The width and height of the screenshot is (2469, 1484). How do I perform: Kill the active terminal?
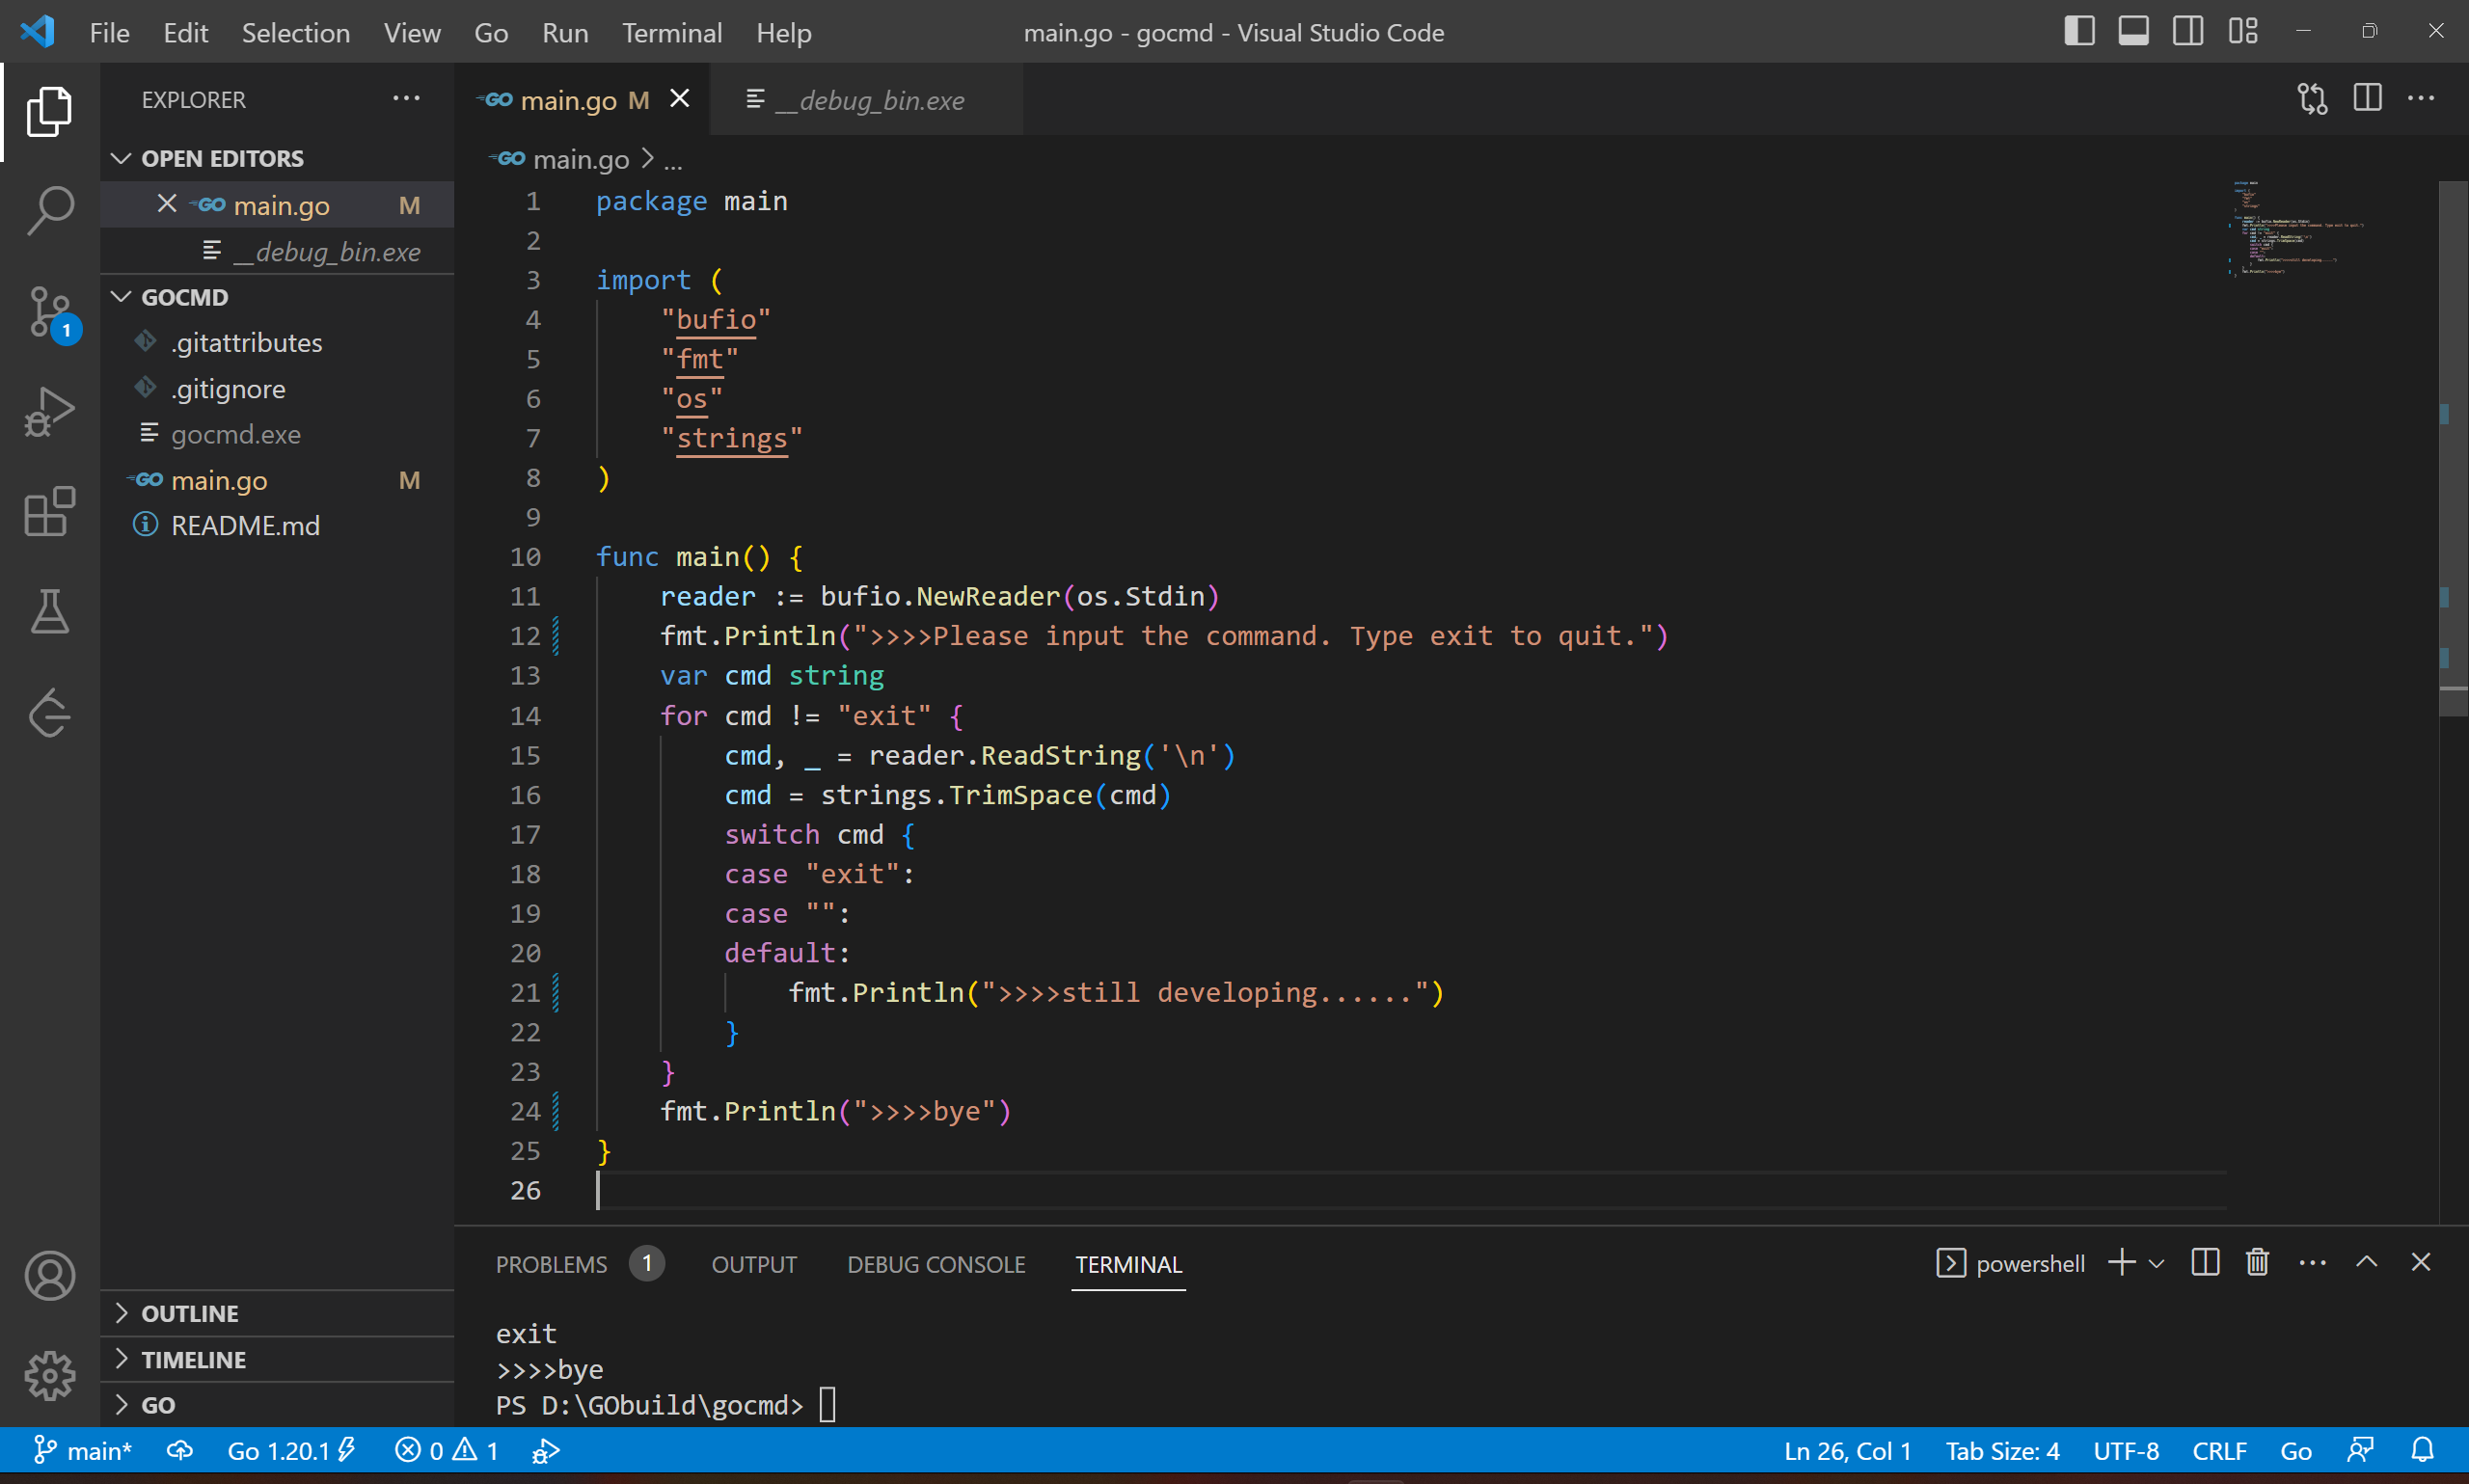2256,1262
